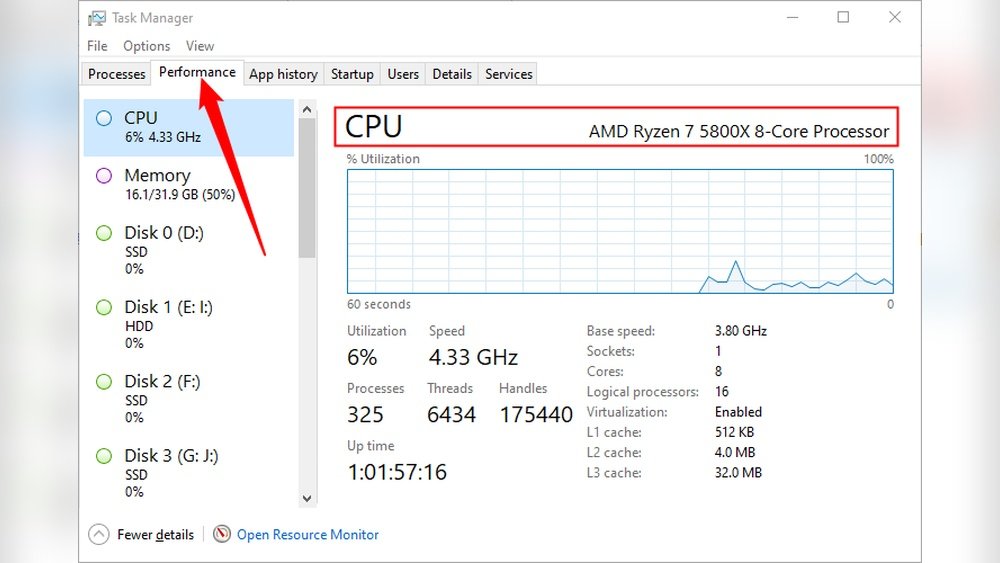Select the CPU circle icon in sidebar
1000x563 pixels.
(104, 118)
